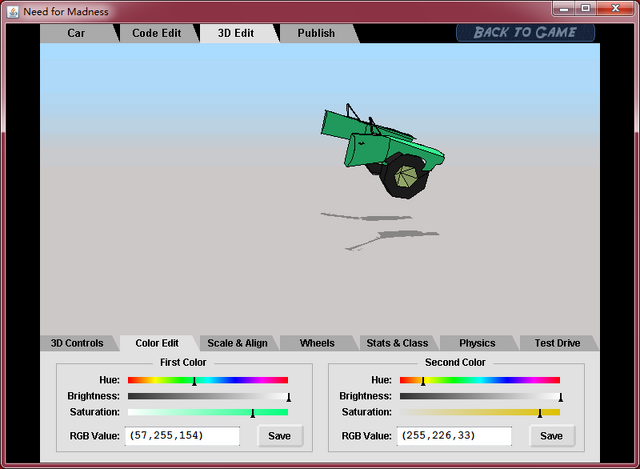Viewport: 640px width, 469px height.
Task: Click the First Color Brightness slider
Action: pyautogui.click(x=208, y=396)
